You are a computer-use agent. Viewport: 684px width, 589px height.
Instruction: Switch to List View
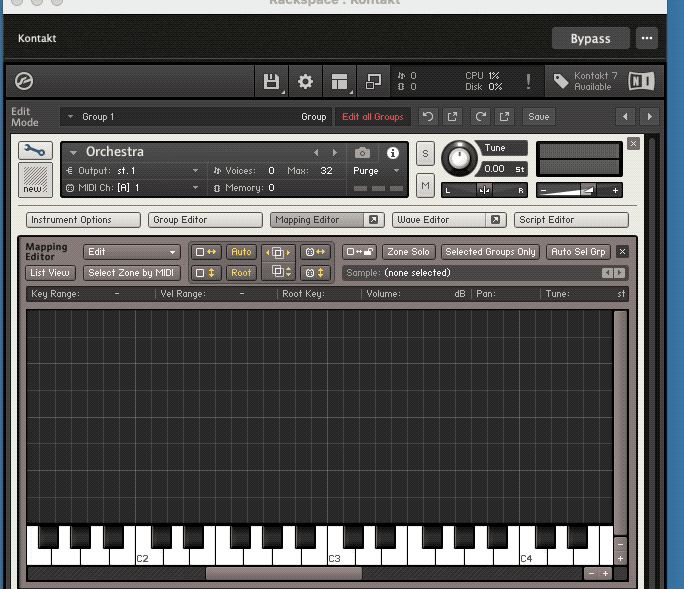50,273
